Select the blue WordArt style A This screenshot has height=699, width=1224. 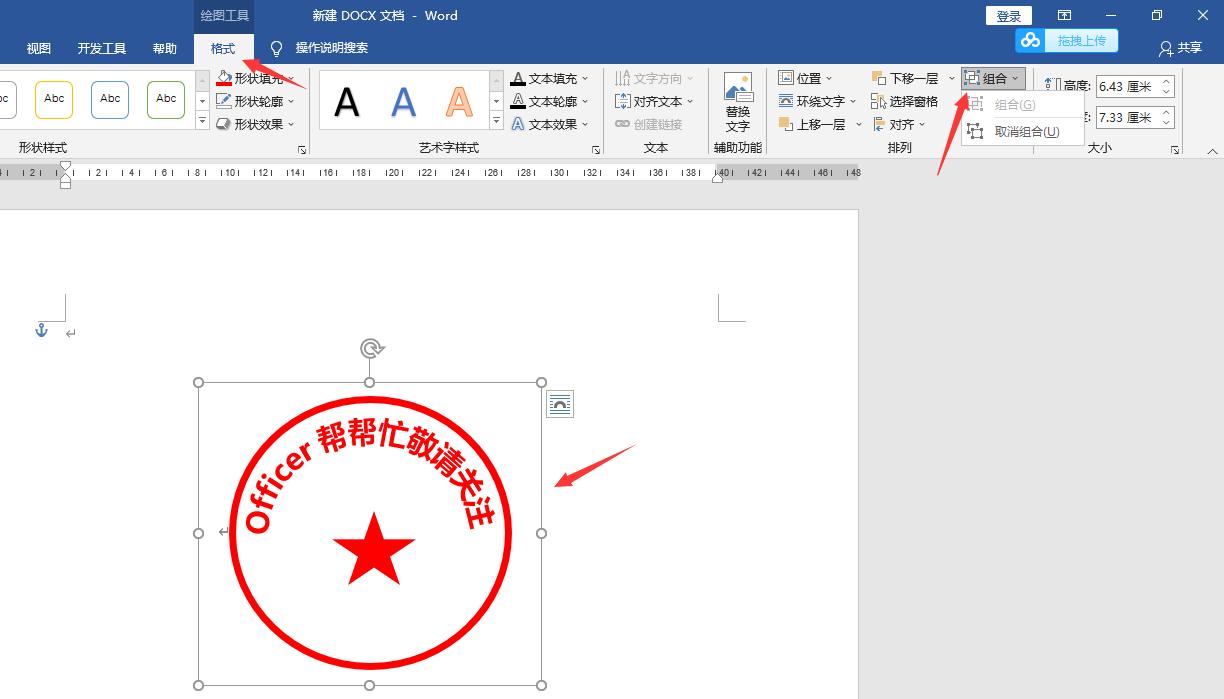point(403,100)
